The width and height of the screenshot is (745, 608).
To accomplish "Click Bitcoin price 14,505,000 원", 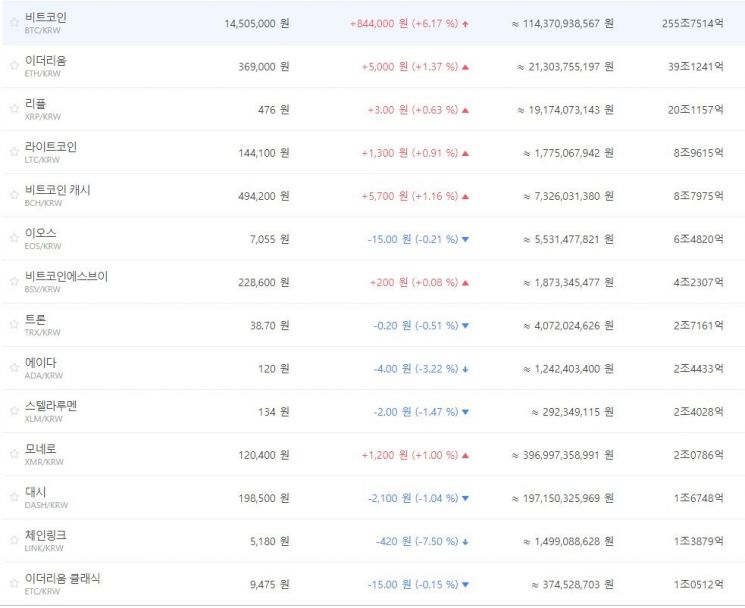I will pos(257,24).
